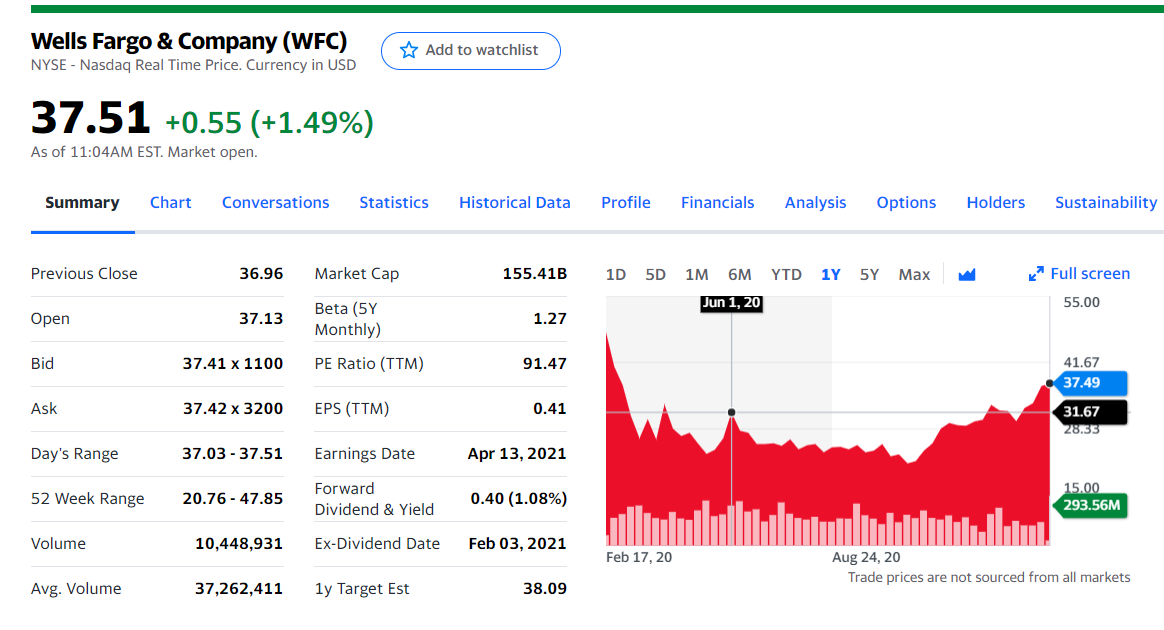Image resolution: width=1164 pixels, height=630 pixels.
Task: Click the Earnings Date Apr 13, 2021
Action: 517,453
